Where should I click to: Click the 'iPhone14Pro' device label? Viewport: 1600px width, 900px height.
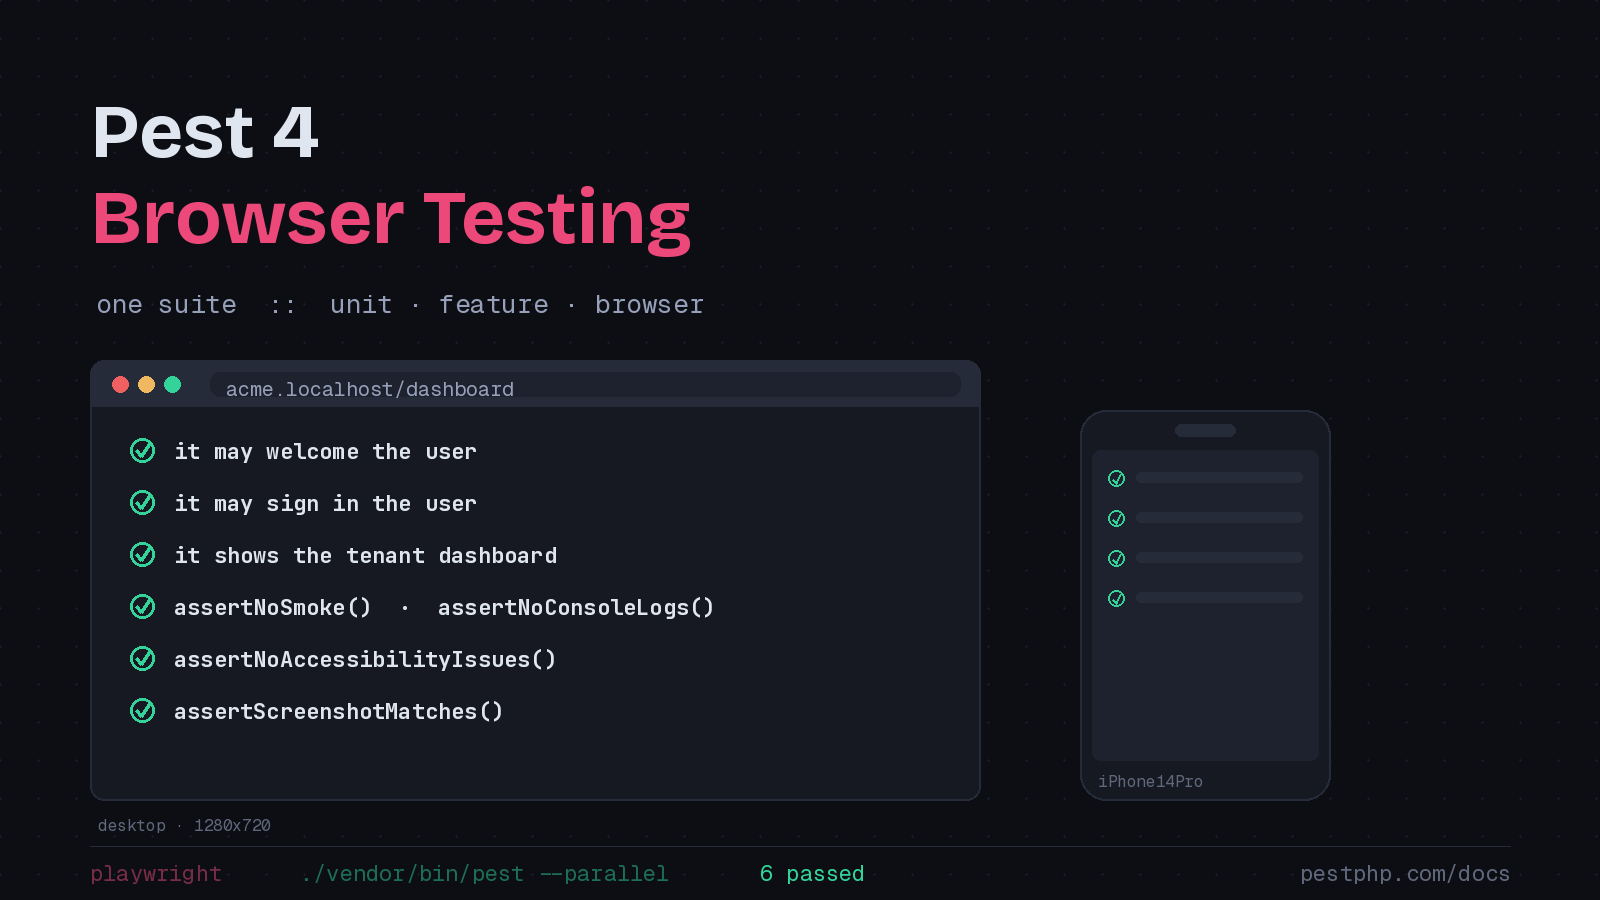pyautogui.click(x=1150, y=781)
